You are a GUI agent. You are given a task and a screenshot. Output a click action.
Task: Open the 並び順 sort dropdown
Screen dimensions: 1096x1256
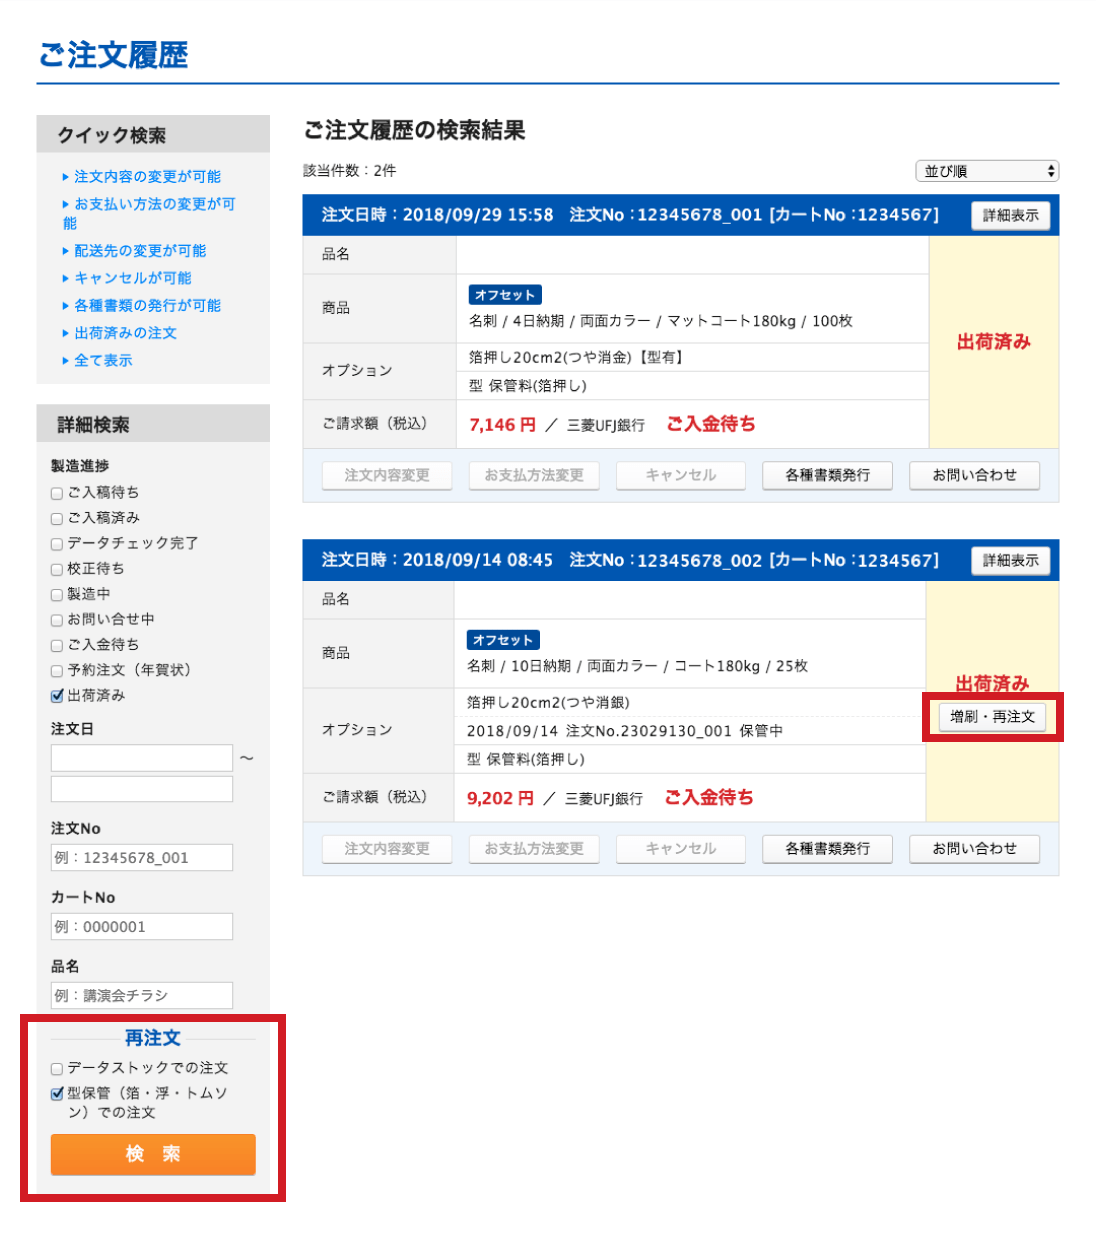tap(986, 171)
